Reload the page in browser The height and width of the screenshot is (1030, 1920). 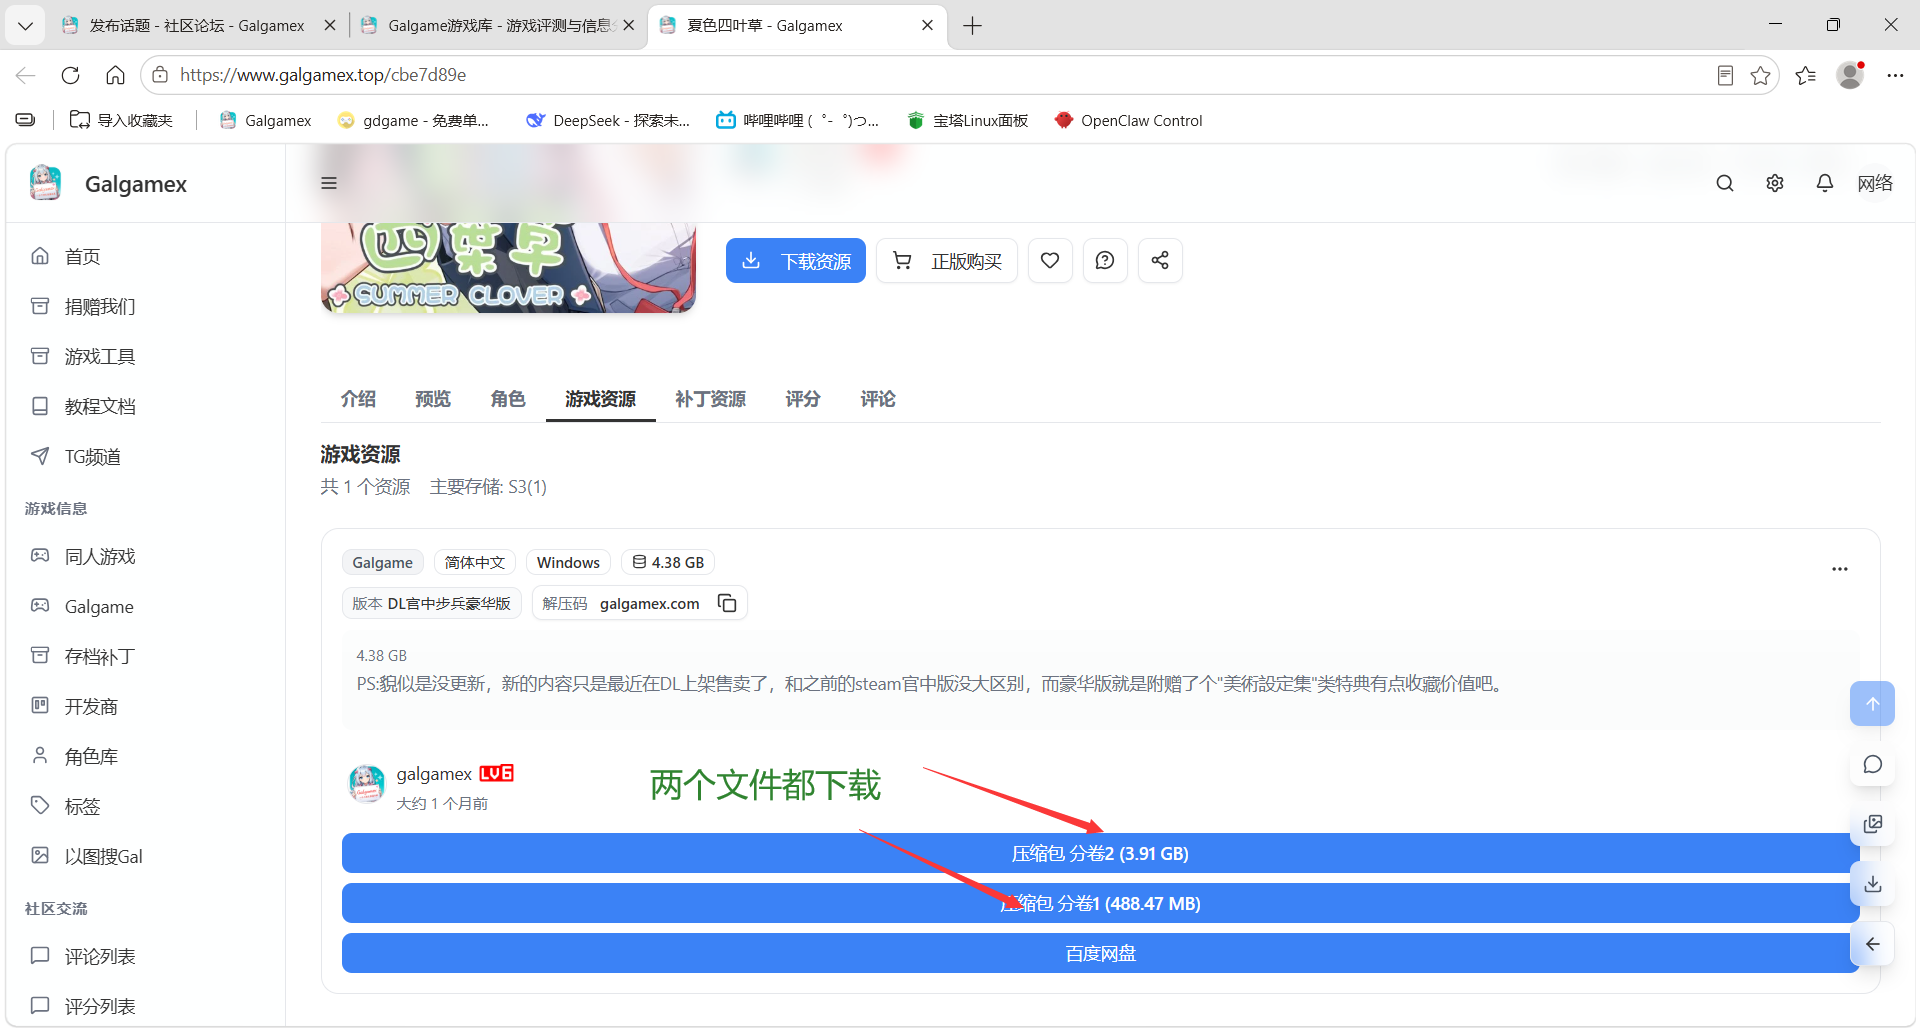(70, 75)
